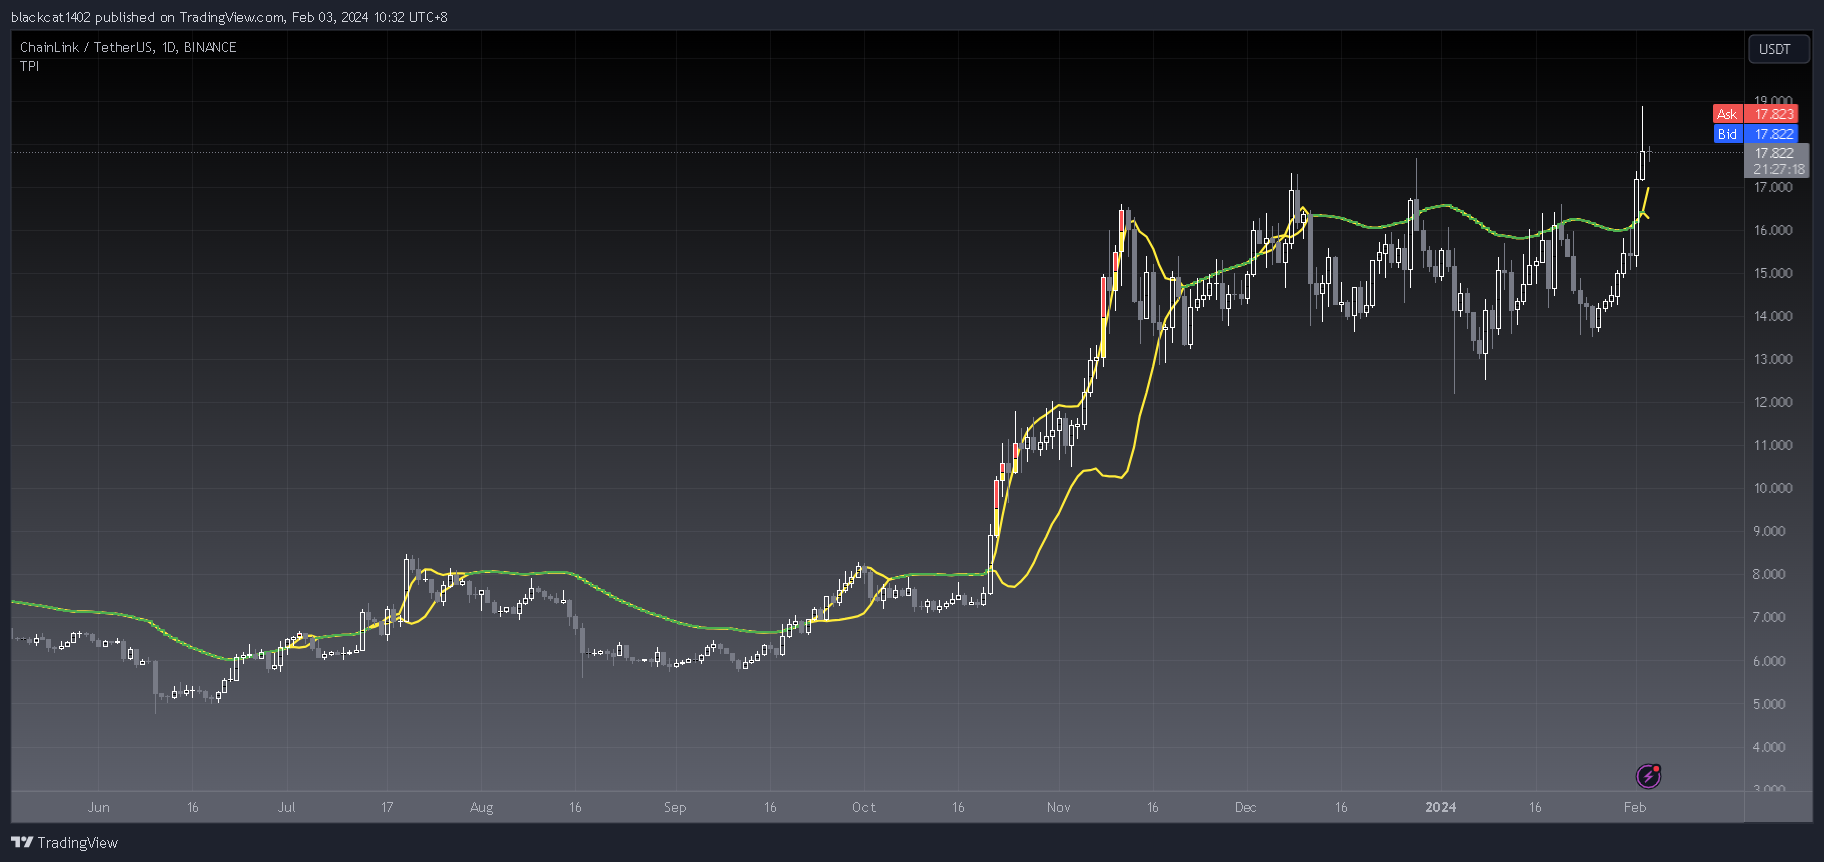Click the 15.000 price axis label
This screenshot has width=1824, height=862.
click(x=1773, y=273)
